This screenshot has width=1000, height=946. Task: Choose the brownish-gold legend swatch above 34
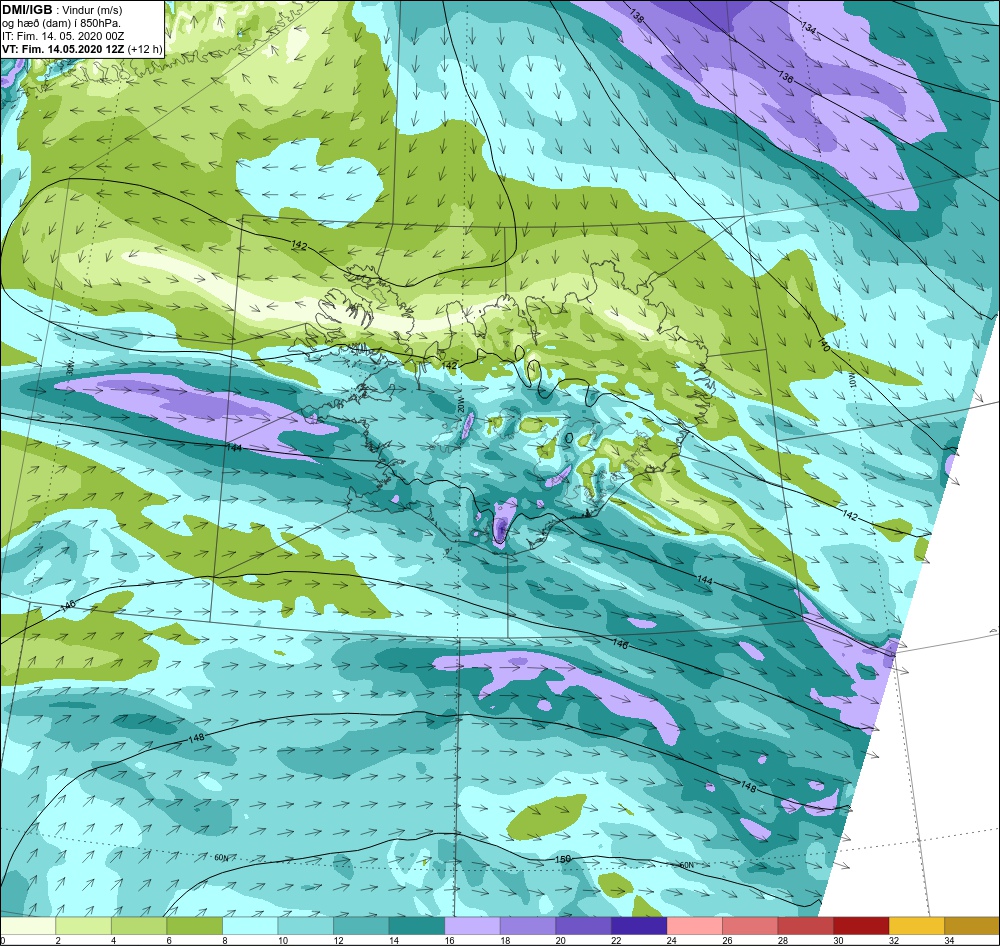point(971,925)
